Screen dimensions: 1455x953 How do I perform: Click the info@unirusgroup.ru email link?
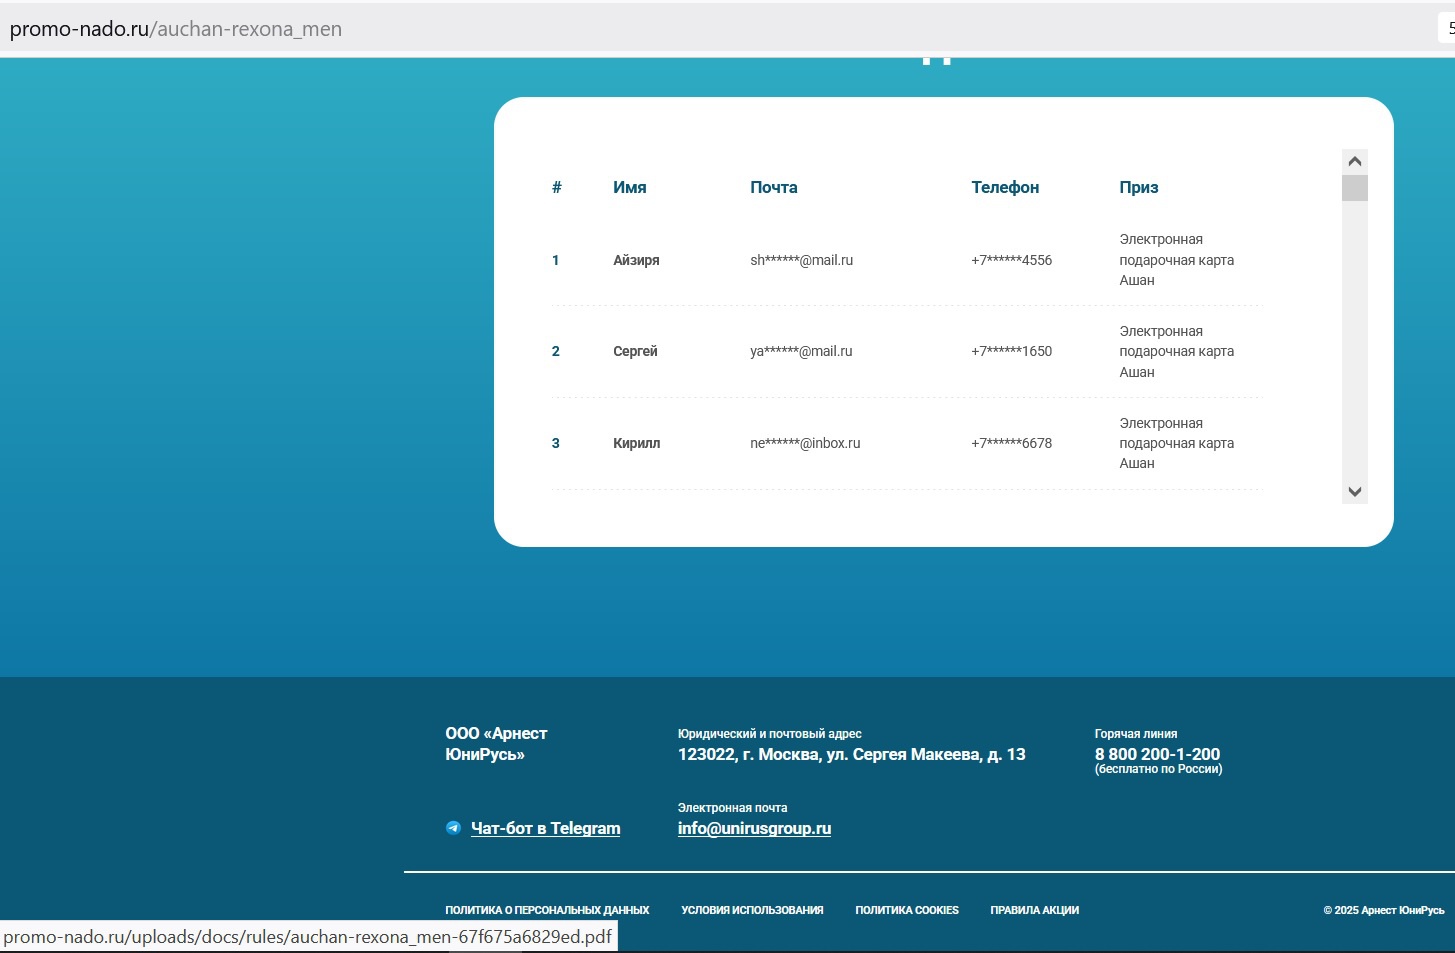(x=754, y=828)
